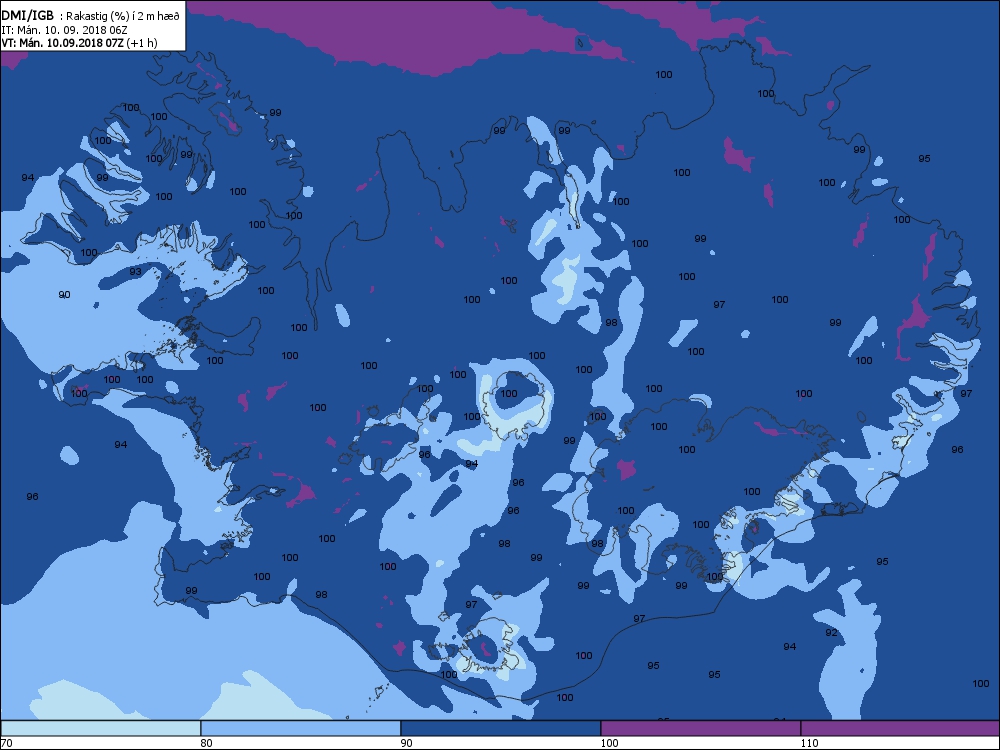This screenshot has width=1000, height=750.
Task: Click the 'Rakastig (%) í 2 m hæð' label
Action: point(122,17)
